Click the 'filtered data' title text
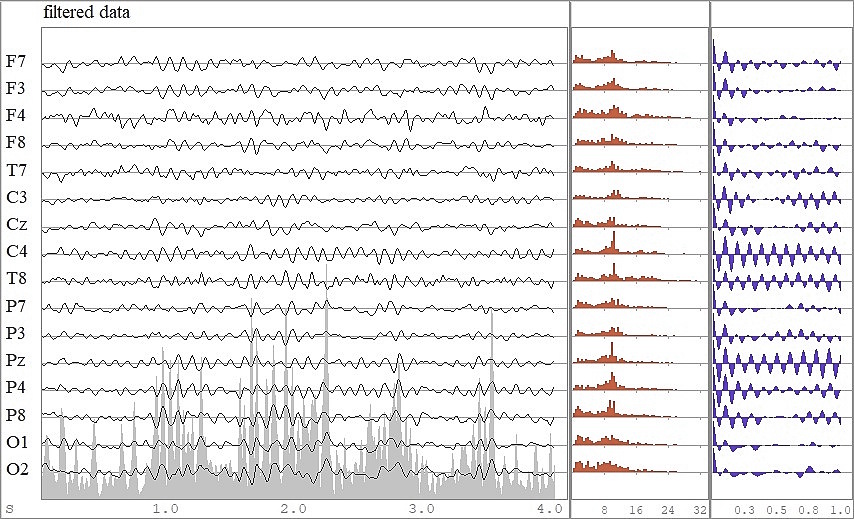The width and height of the screenshot is (854, 519). [x=87, y=12]
